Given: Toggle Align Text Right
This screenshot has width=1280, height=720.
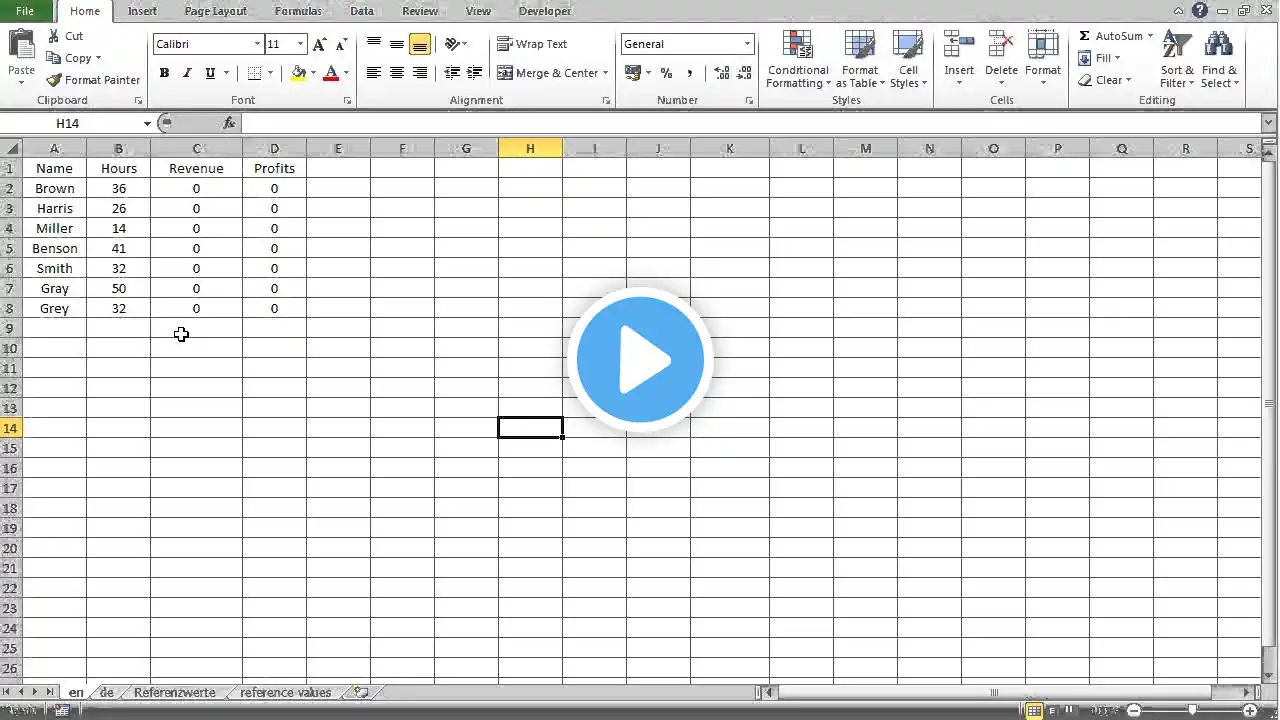Looking at the screenshot, I should point(420,73).
